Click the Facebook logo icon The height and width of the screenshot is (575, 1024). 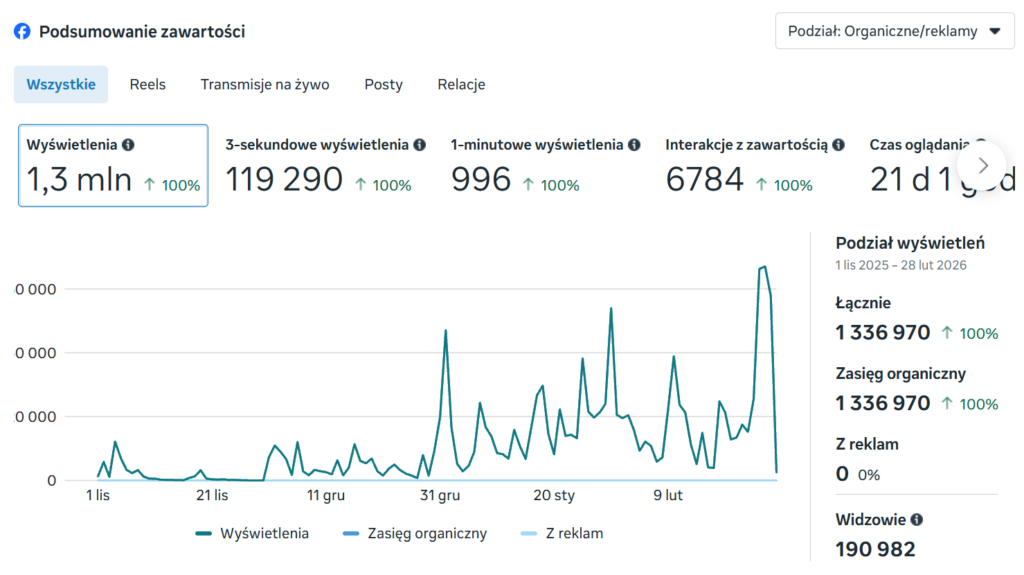pyautogui.click(x=22, y=31)
